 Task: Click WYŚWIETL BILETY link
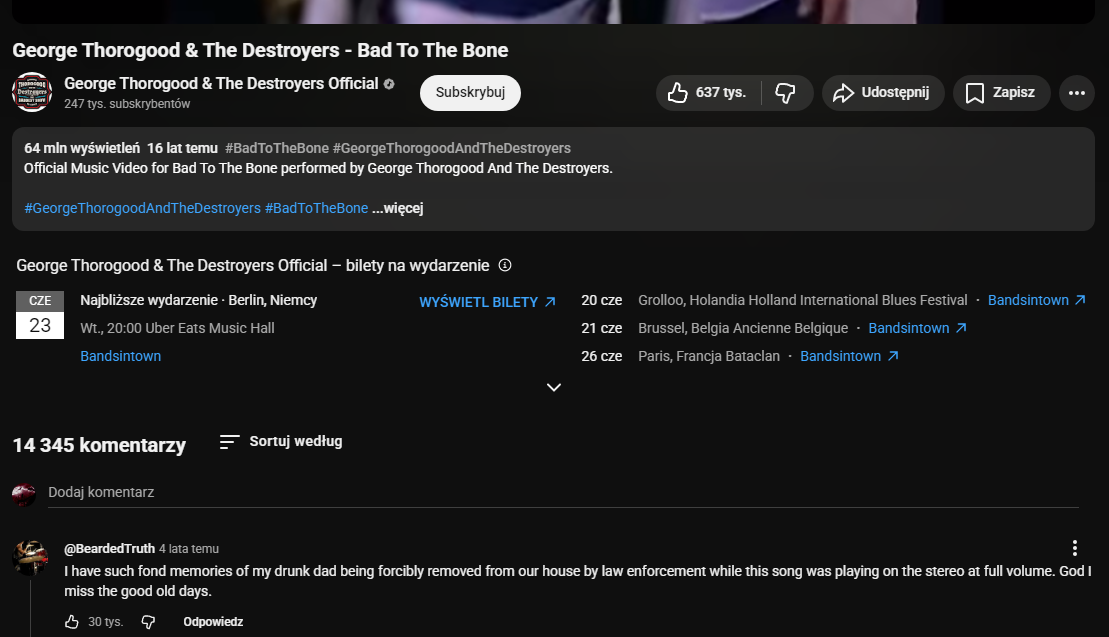pos(487,302)
